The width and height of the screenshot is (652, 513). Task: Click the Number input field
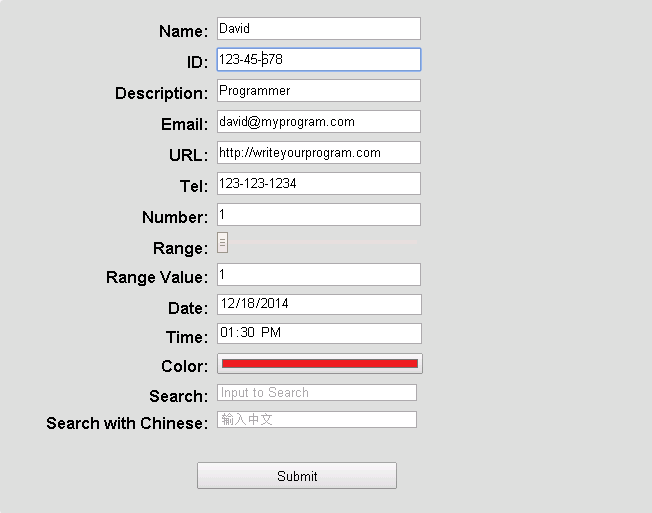coord(318,215)
